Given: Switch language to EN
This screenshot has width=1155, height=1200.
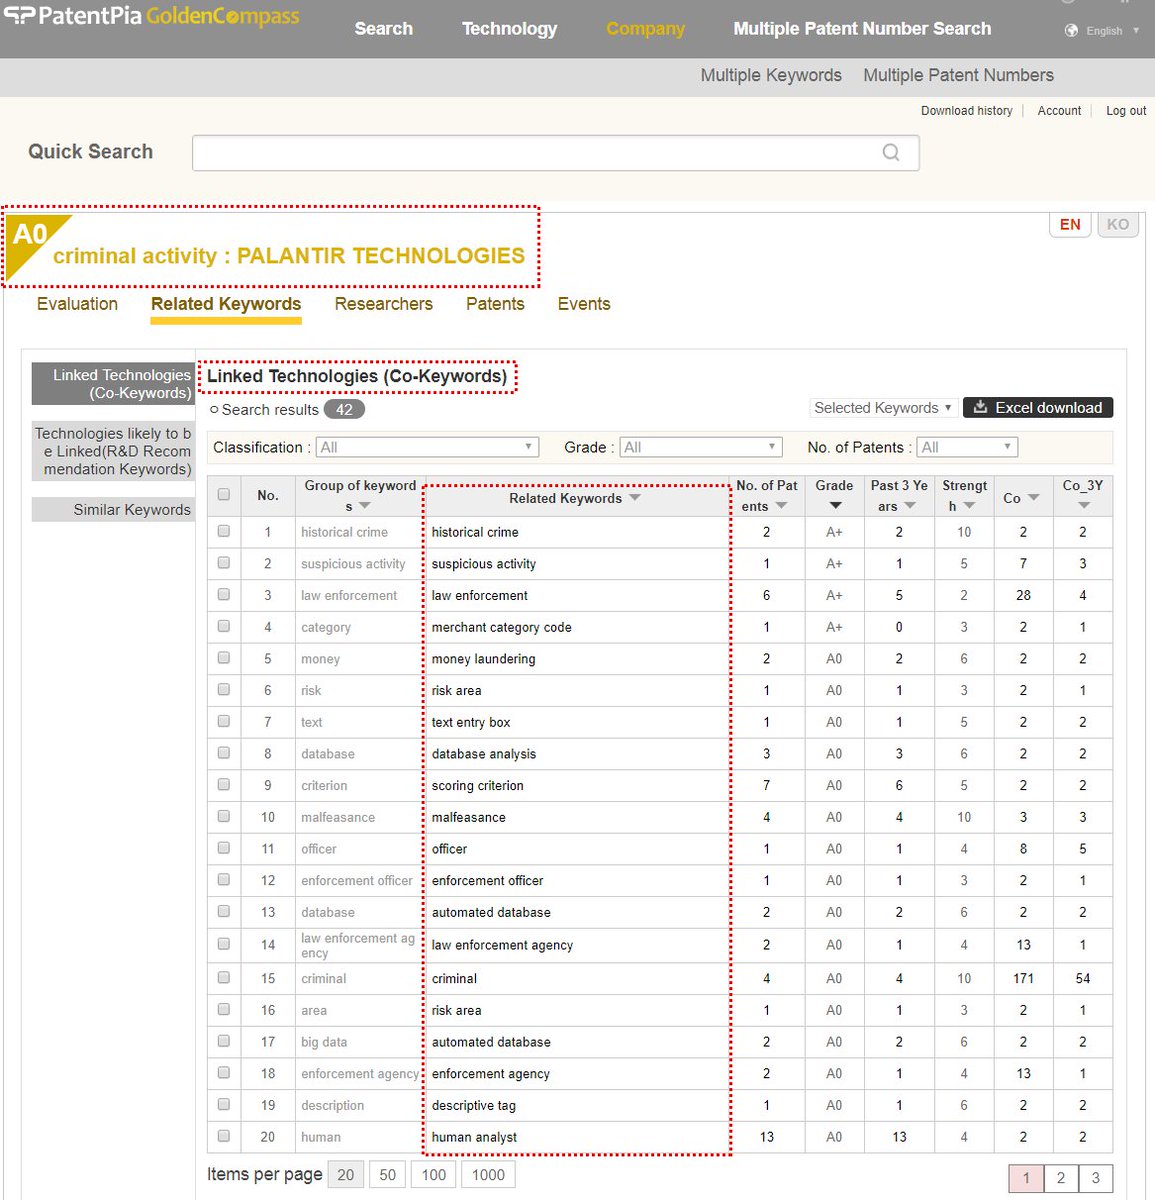Looking at the screenshot, I should (x=1070, y=225).
